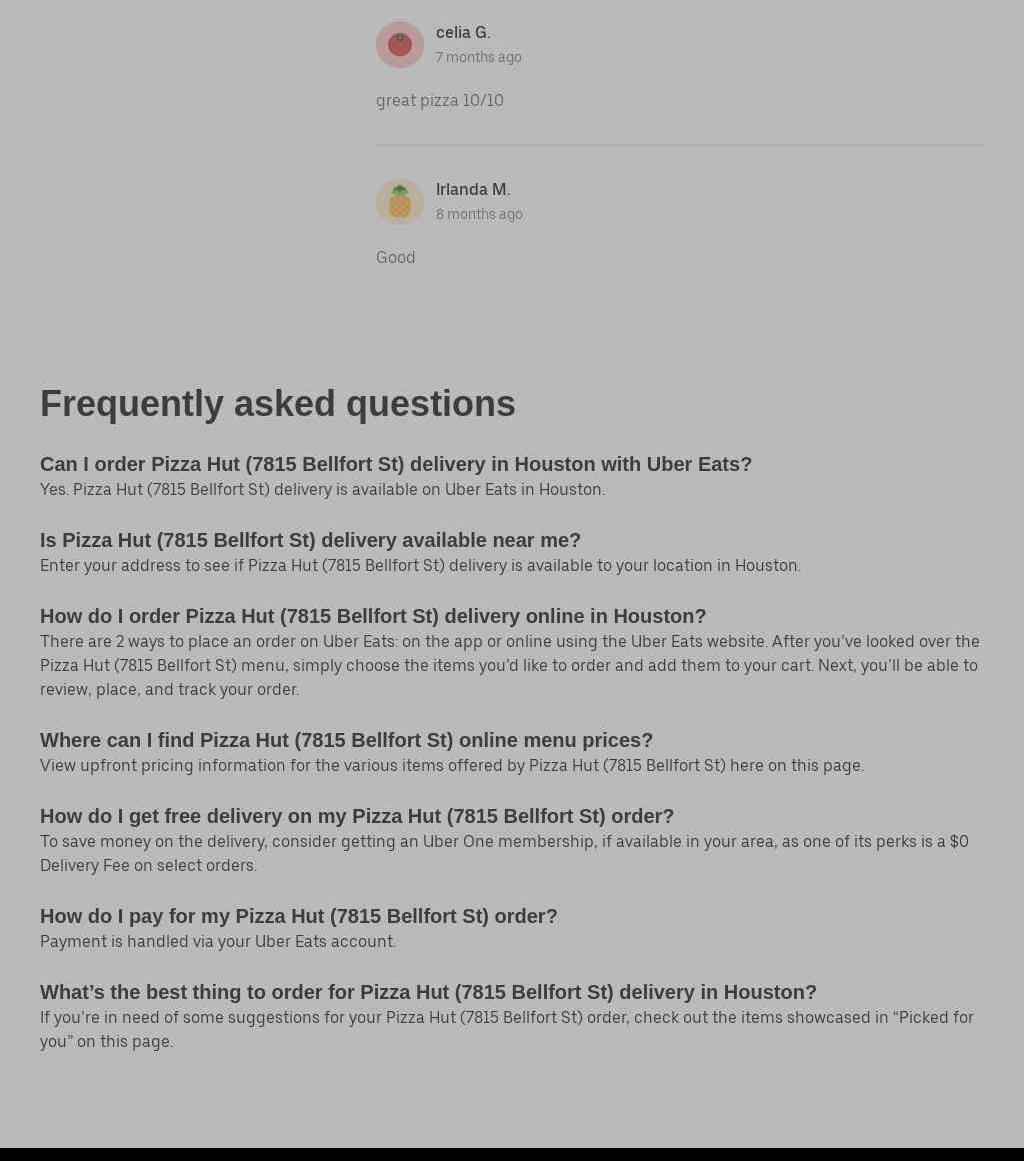Screen dimensions: 1024x1161
Task: Select 'How do I order Pizza Hut online' question
Action: (373, 616)
